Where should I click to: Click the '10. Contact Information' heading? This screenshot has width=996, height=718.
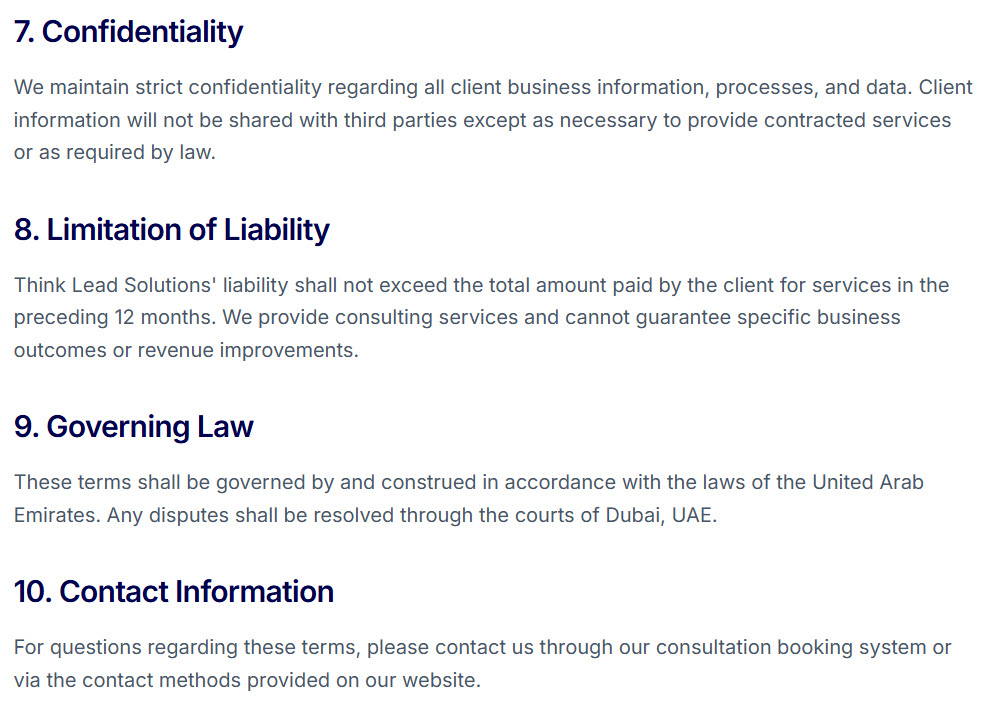coord(173,592)
